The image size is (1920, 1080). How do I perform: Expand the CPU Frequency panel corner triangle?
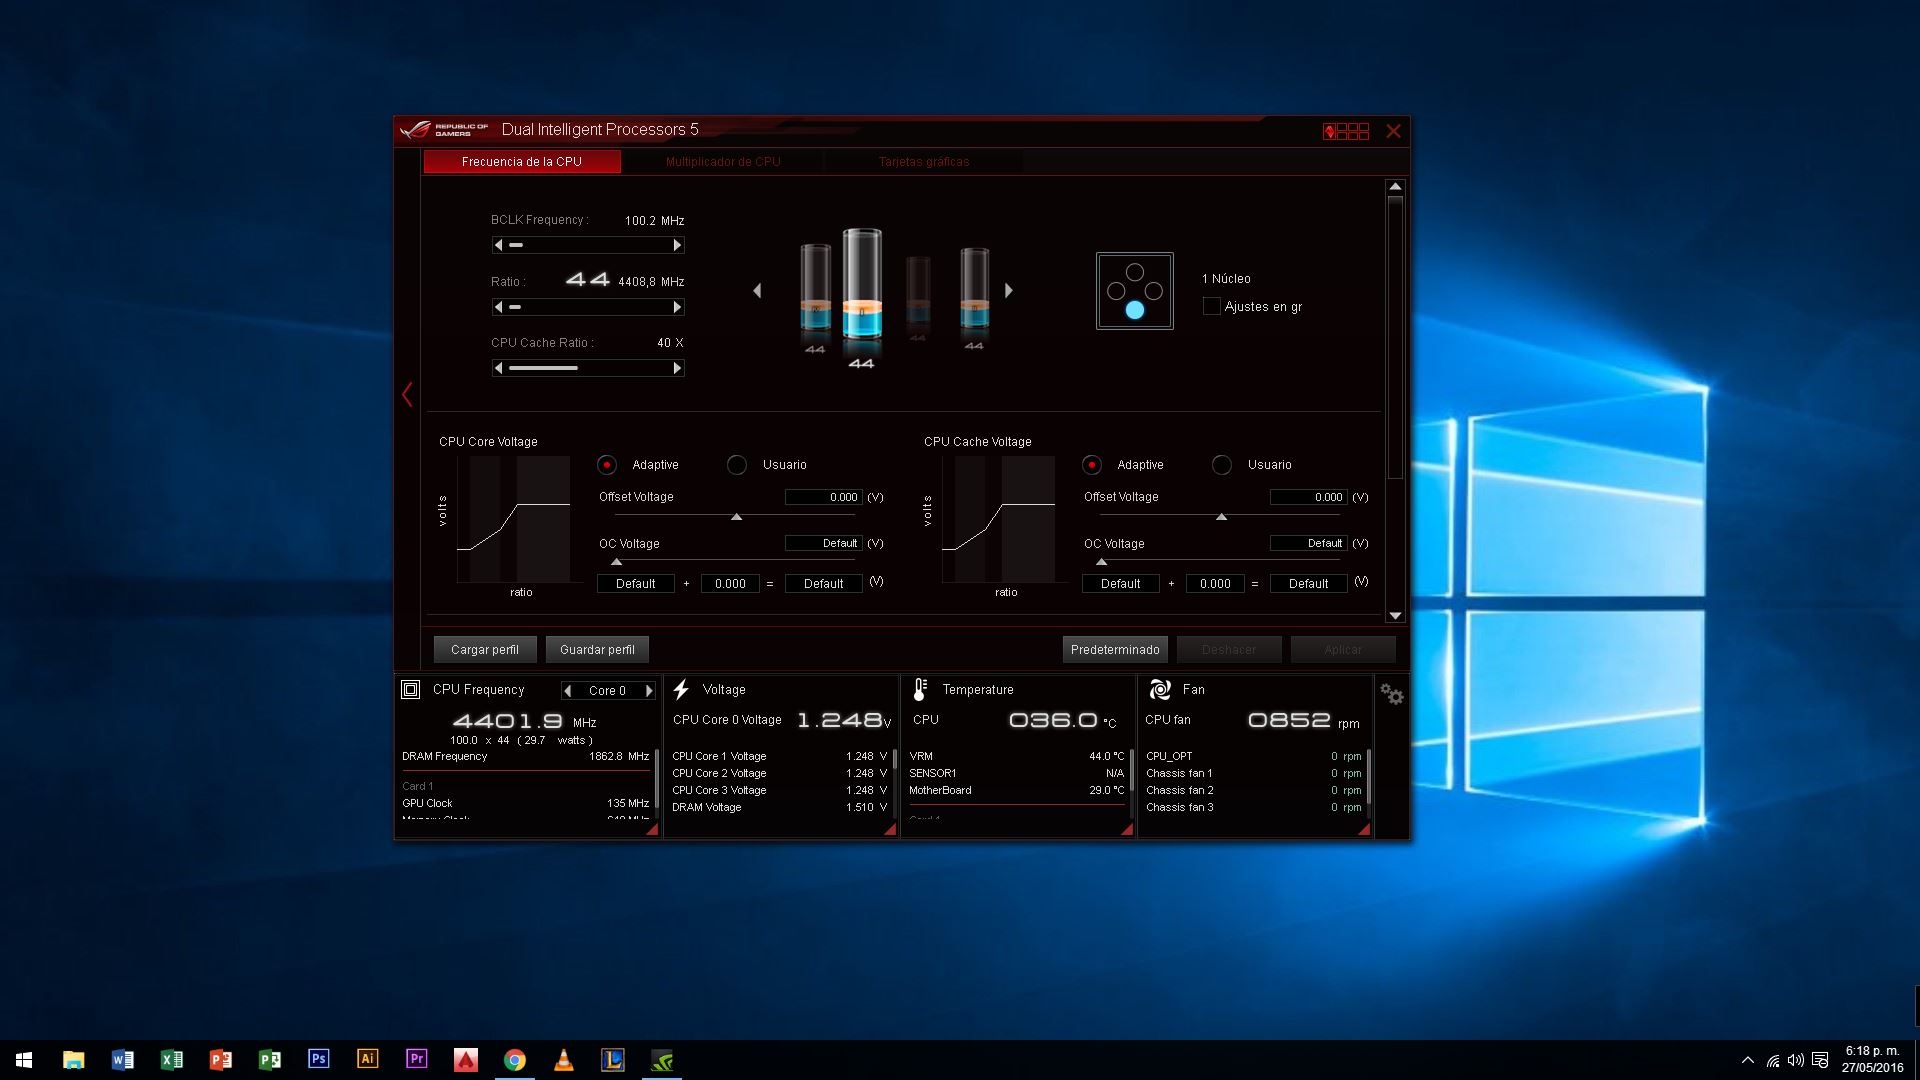652,829
